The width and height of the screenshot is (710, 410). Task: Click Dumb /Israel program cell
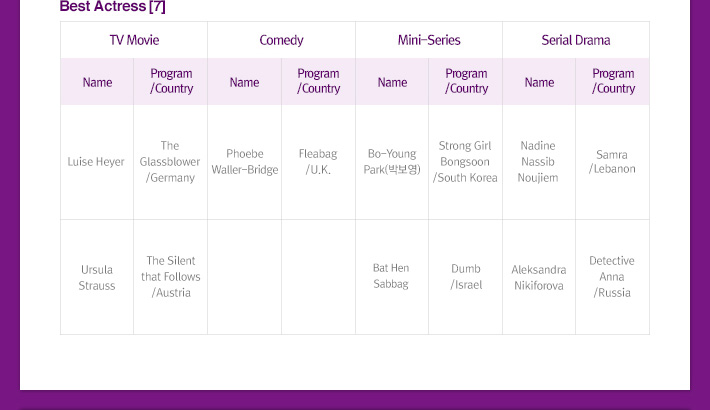pos(466,277)
